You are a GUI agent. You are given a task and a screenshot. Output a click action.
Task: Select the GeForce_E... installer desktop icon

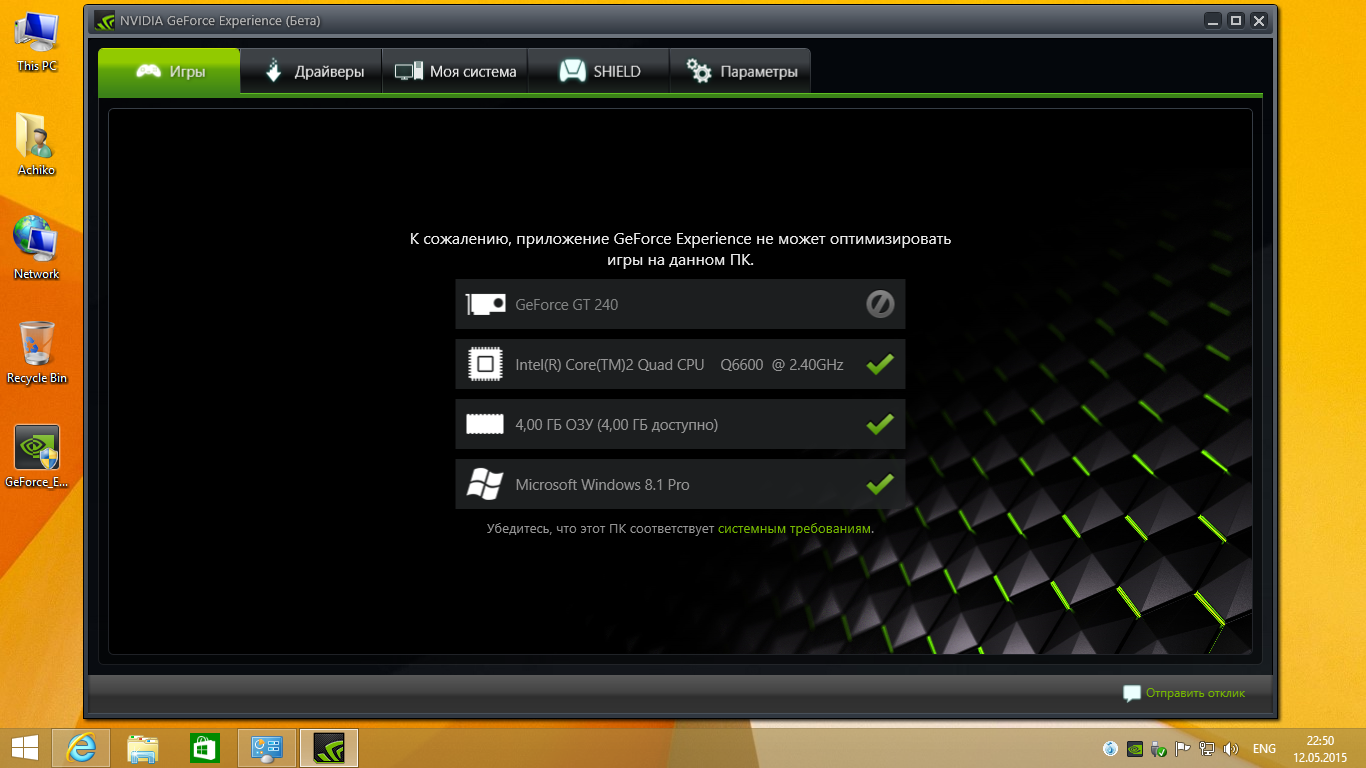(37, 457)
